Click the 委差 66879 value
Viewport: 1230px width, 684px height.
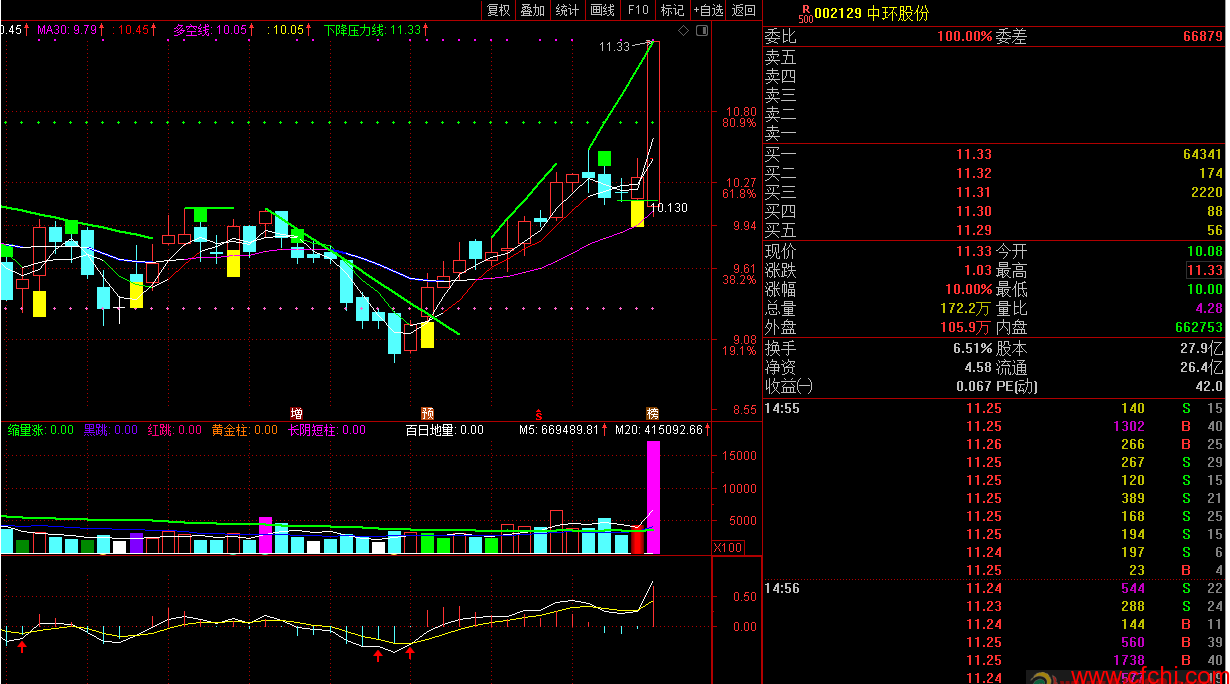(x=1202, y=36)
